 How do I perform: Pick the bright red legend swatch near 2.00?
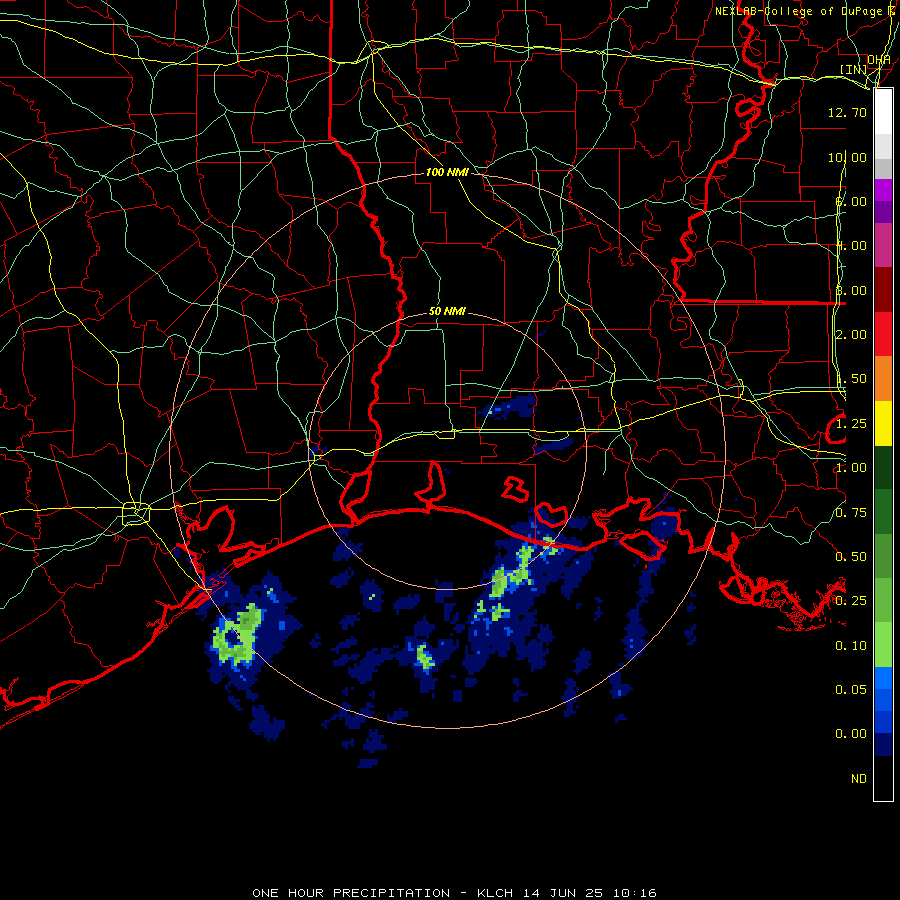click(x=883, y=334)
